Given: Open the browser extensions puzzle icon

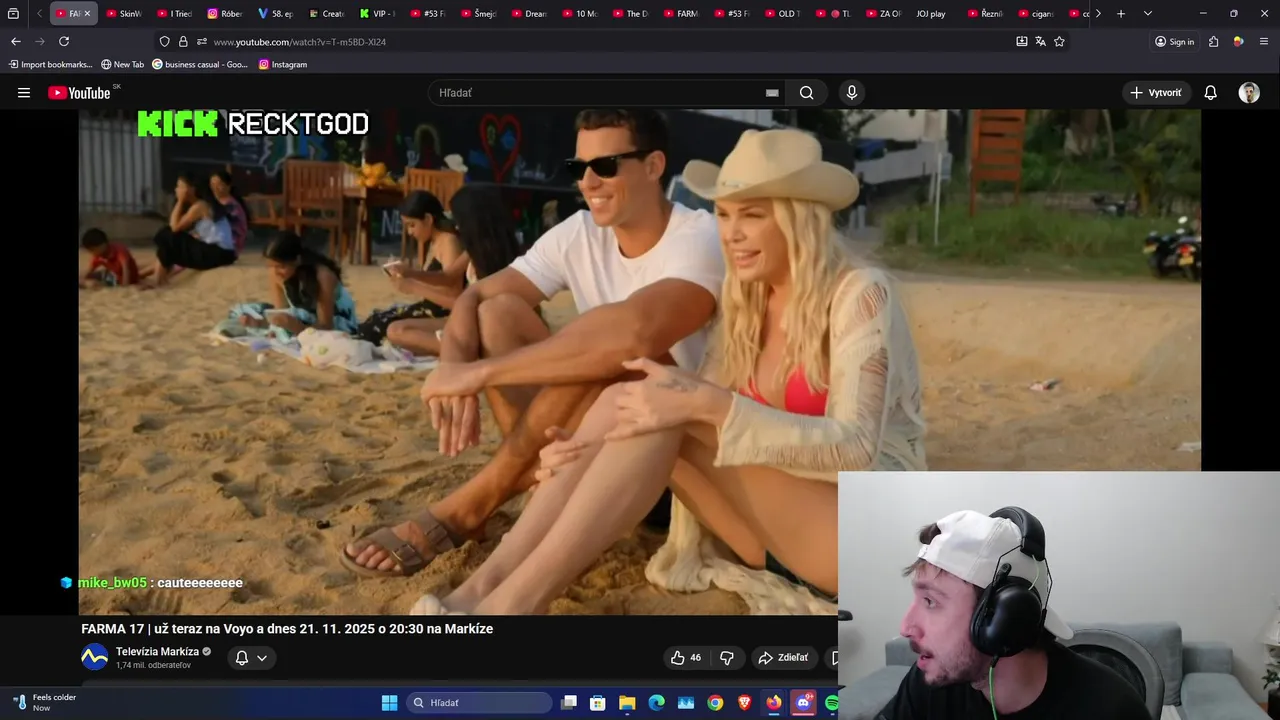Looking at the screenshot, I should 1213,41.
